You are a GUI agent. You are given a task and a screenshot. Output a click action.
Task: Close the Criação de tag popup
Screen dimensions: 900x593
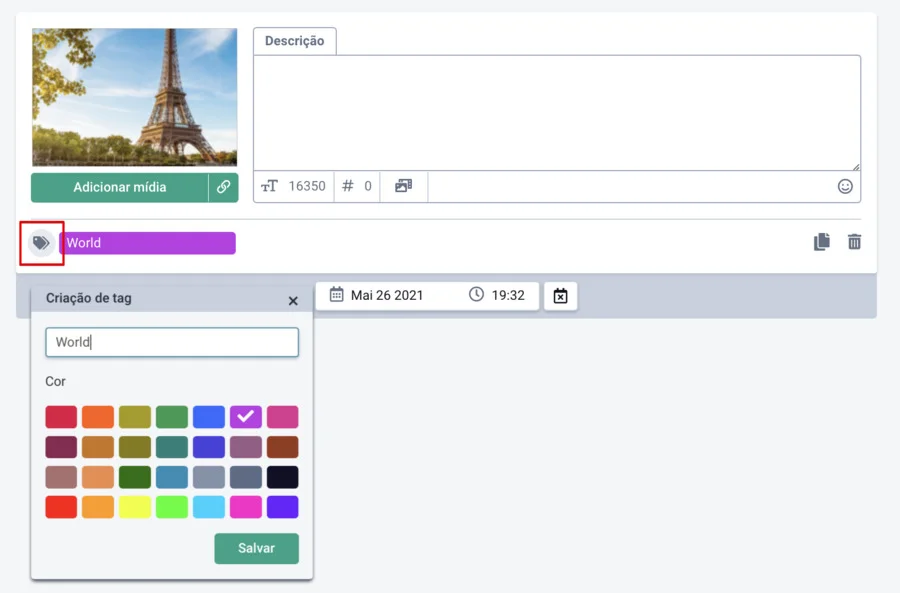click(293, 300)
